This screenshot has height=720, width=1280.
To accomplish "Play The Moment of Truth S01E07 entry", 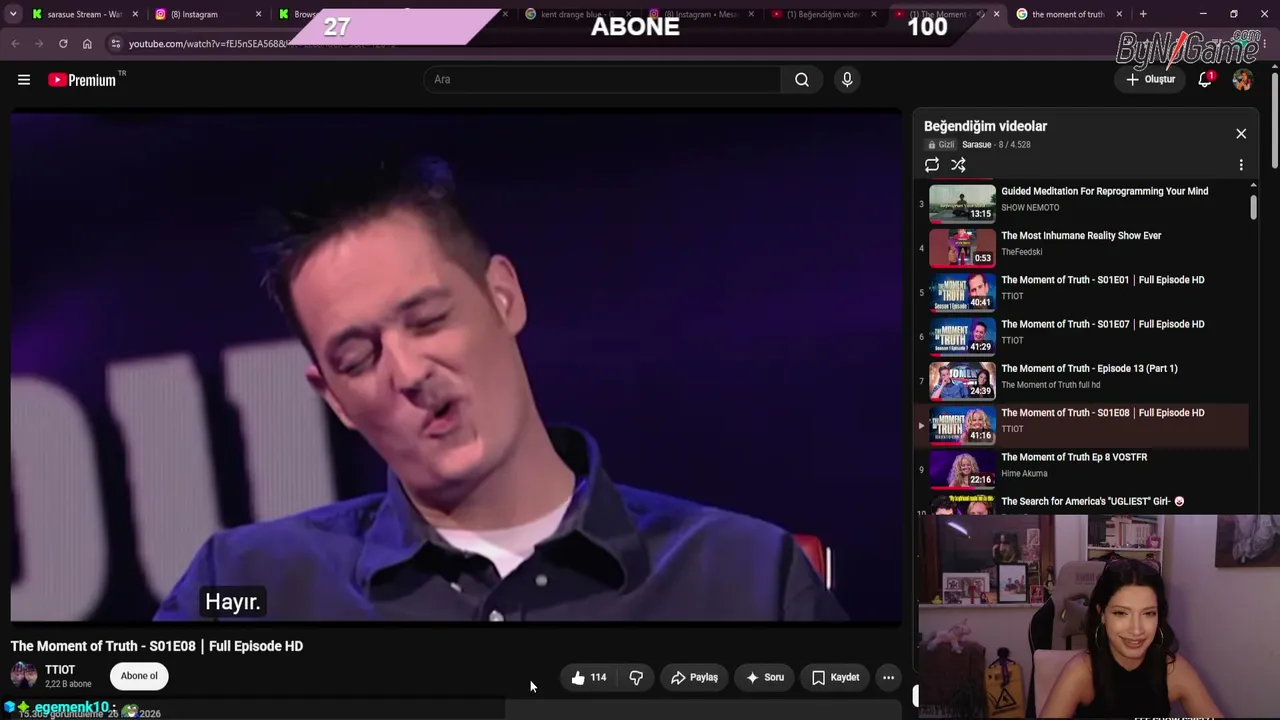I will [1102, 324].
